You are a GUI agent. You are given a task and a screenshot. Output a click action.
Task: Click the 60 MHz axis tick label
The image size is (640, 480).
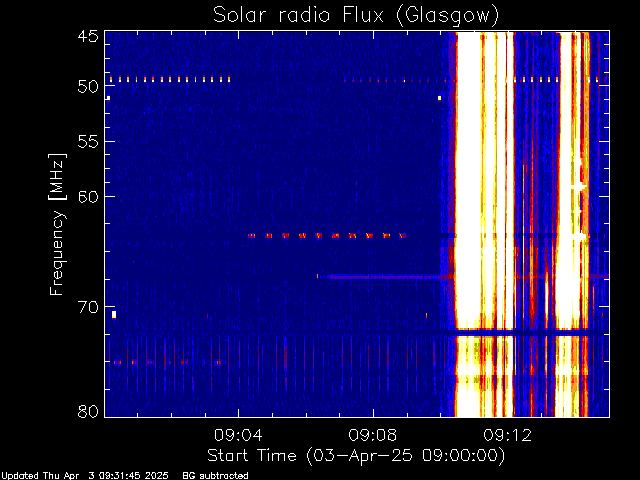(88, 196)
